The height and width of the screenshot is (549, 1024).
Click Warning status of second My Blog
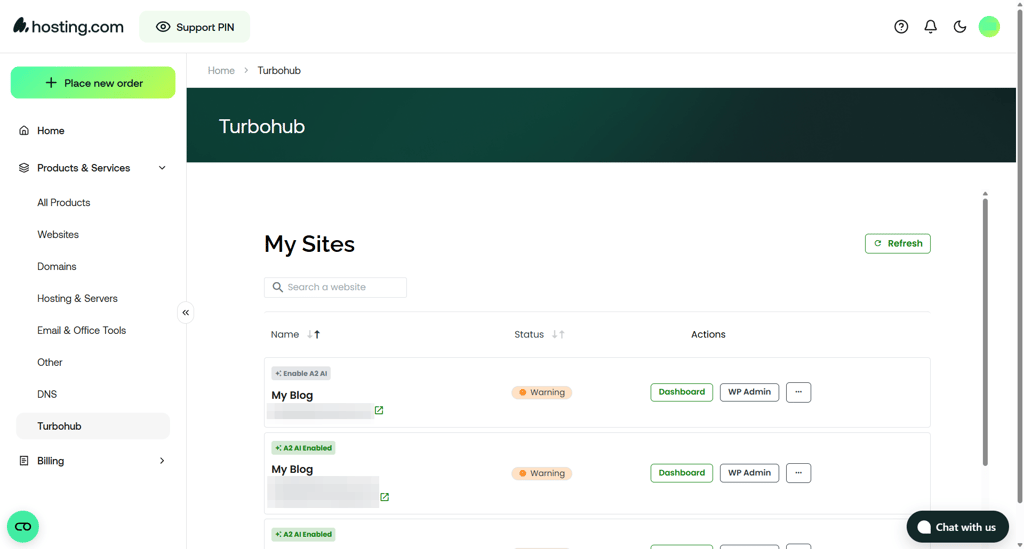click(541, 473)
